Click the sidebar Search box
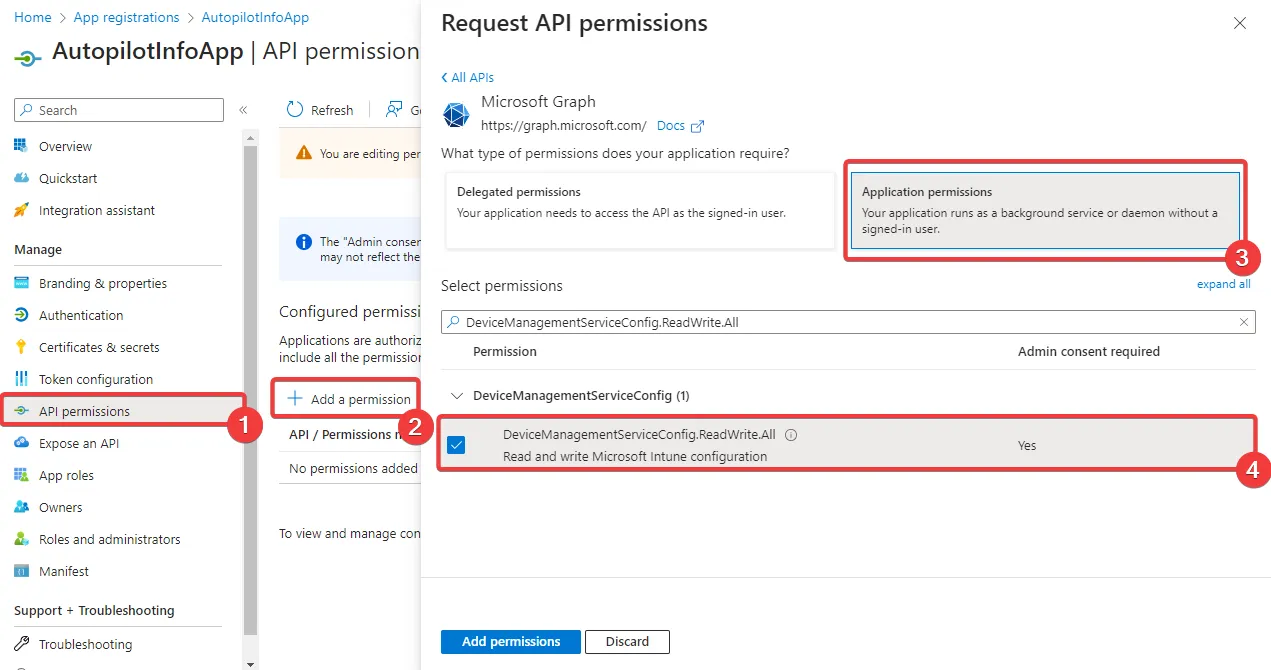The height and width of the screenshot is (670, 1271). [x=119, y=110]
